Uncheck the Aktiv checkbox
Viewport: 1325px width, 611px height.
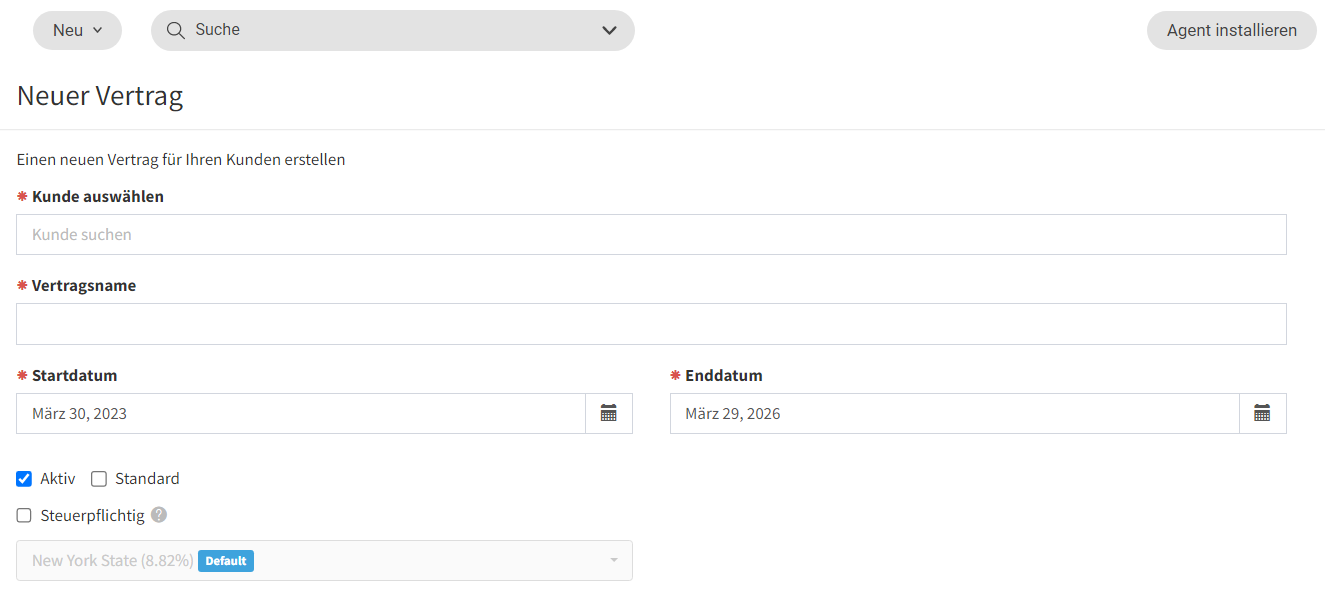pos(25,479)
